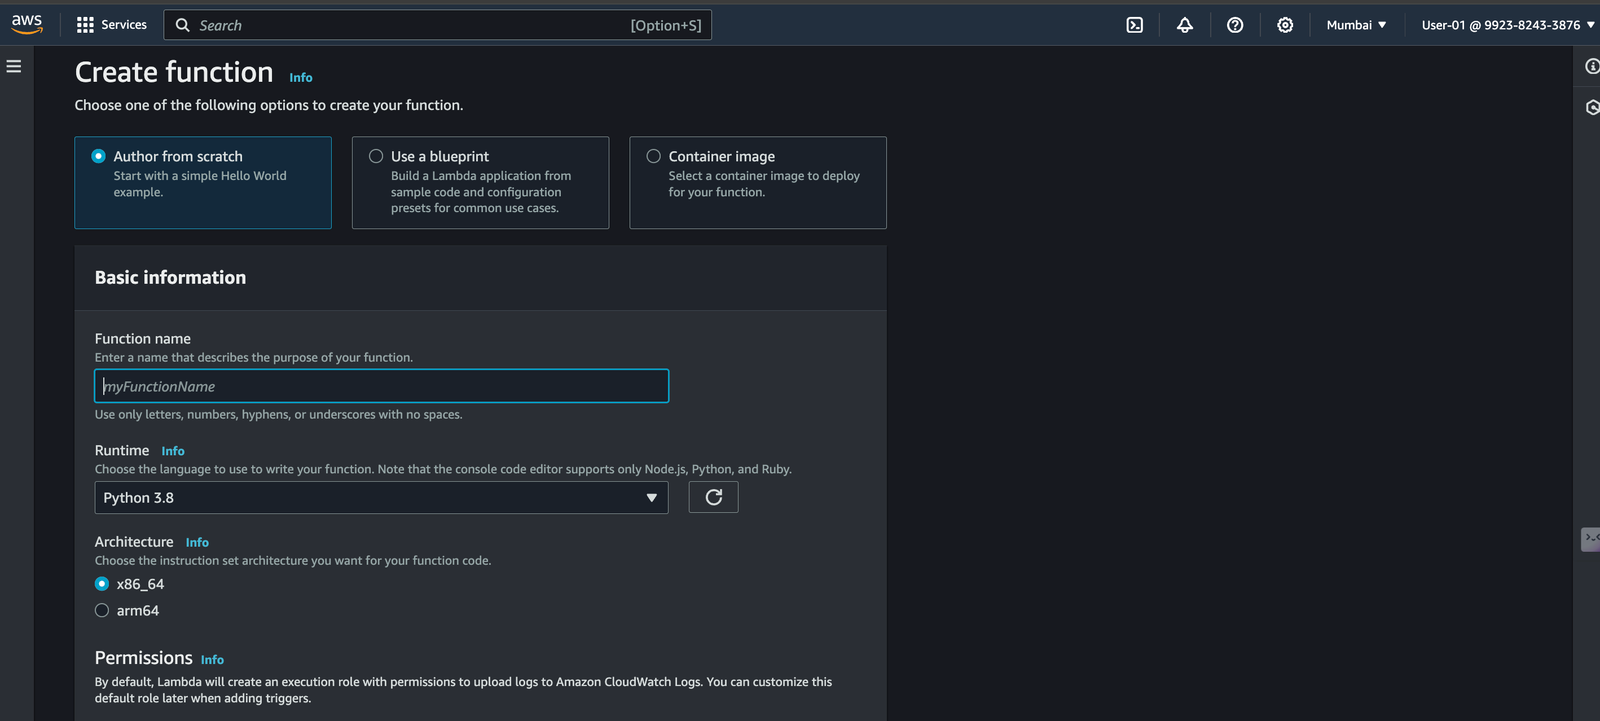Open the settings gear icon
Image resolution: width=1600 pixels, height=721 pixels.
[1285, 25]
